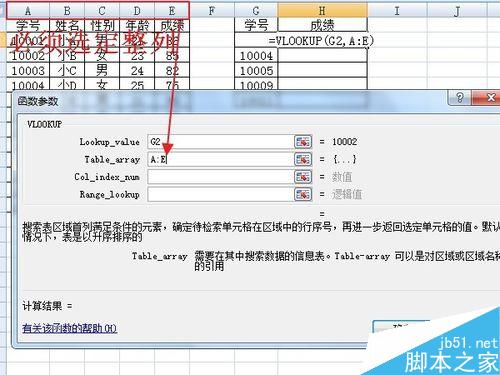
Task: Click cell with 10005 in column G
Action: tap(256, 70)
